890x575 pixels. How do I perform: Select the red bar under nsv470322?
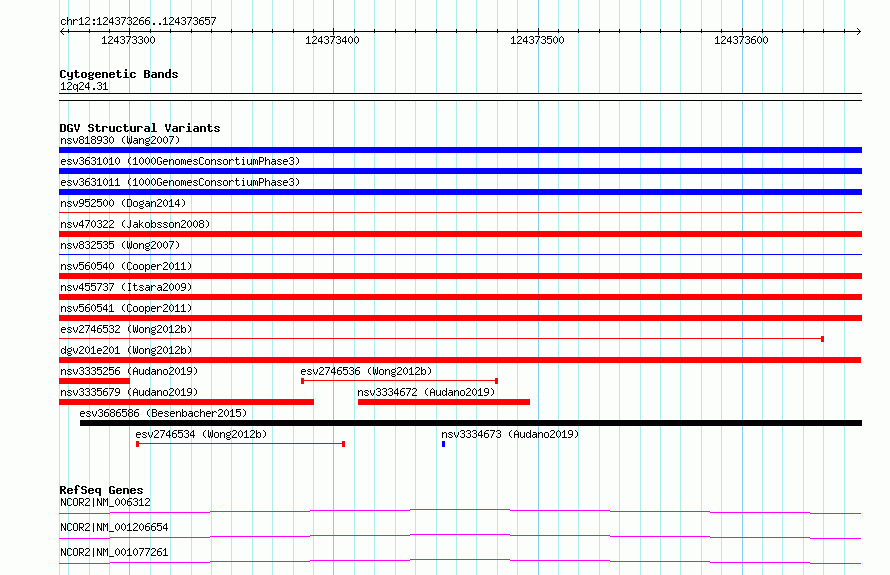pyautogui.click(x=460, y=234)
